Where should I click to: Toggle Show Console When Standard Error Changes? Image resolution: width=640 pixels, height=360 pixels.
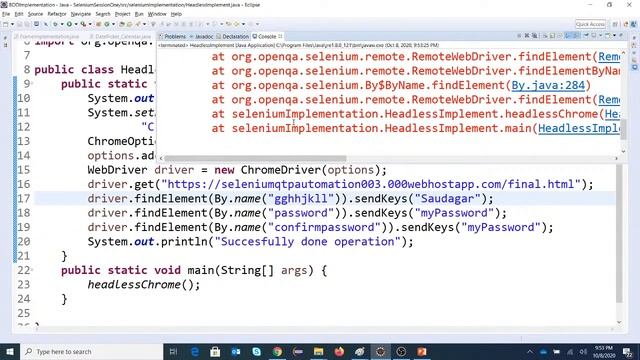[576, 36]
